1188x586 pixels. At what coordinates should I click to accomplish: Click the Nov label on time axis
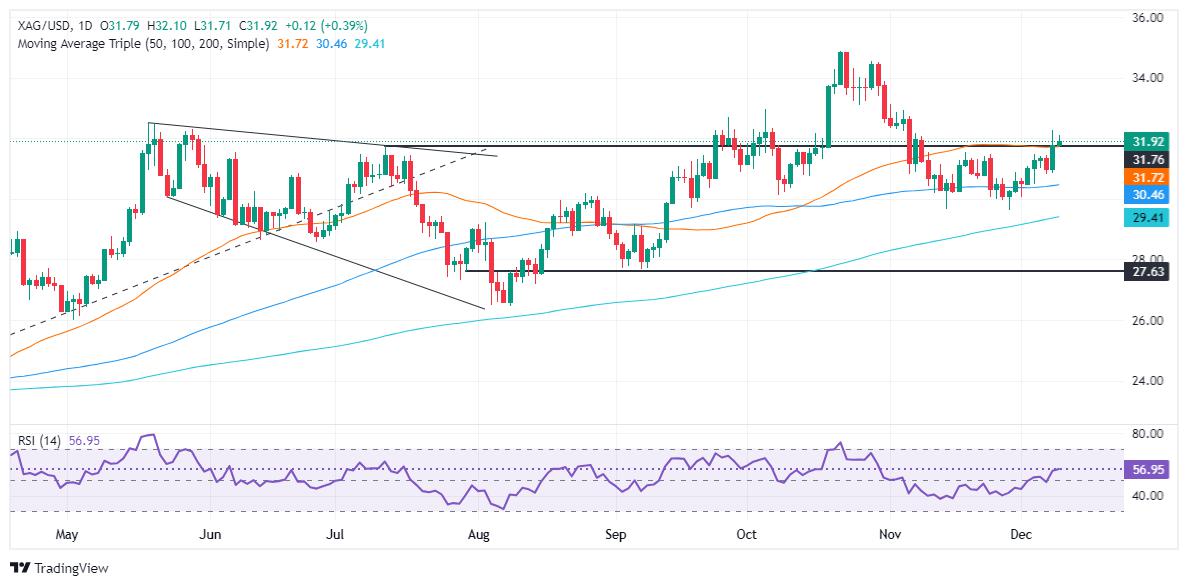coord(890,536)
